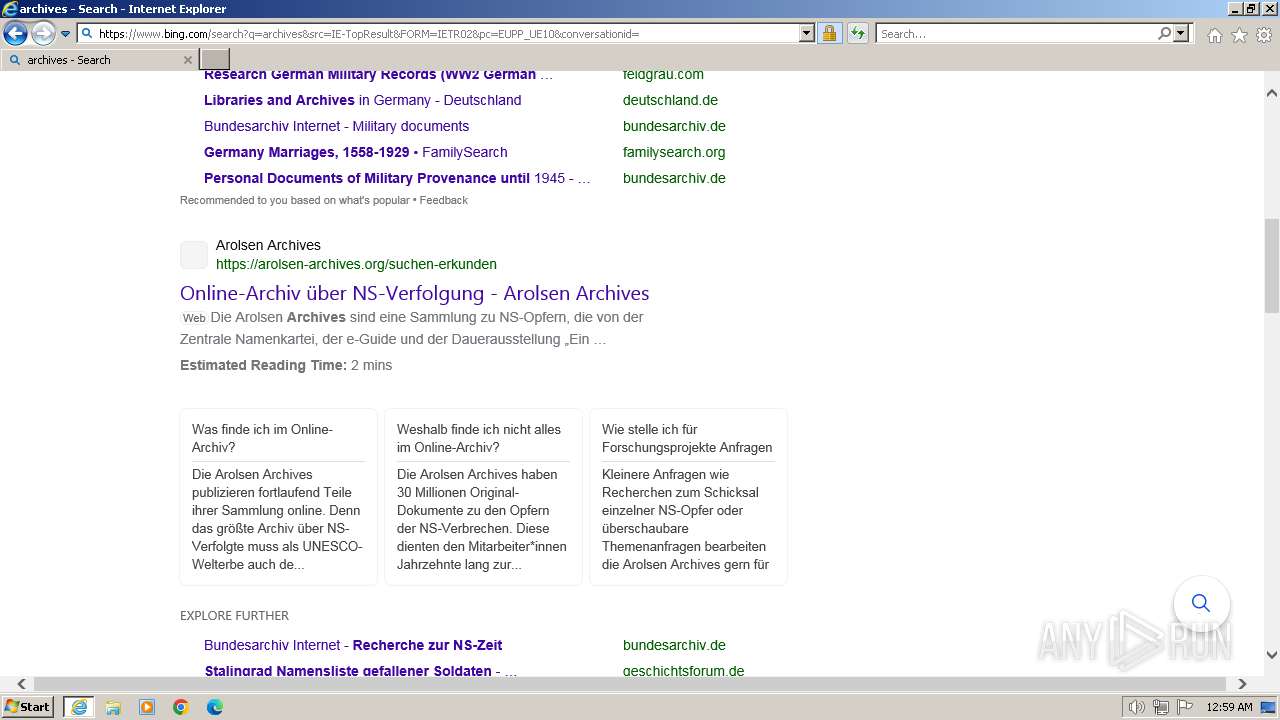Click the address bar URL field

(x=438, y=33)
